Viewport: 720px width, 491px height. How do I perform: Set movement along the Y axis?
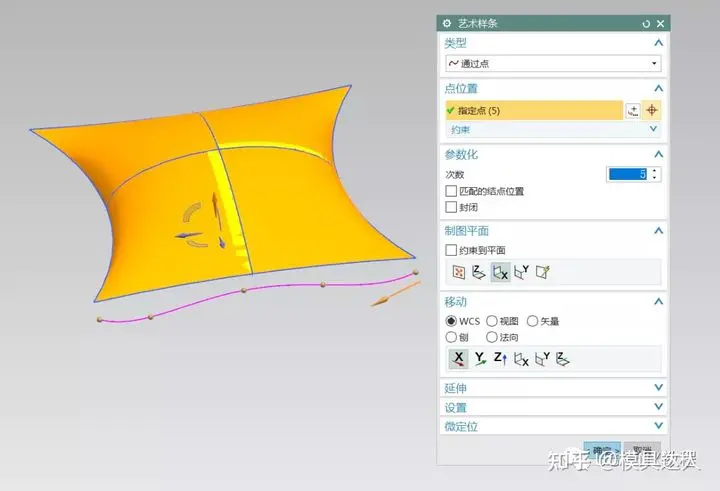coord(480,358)
